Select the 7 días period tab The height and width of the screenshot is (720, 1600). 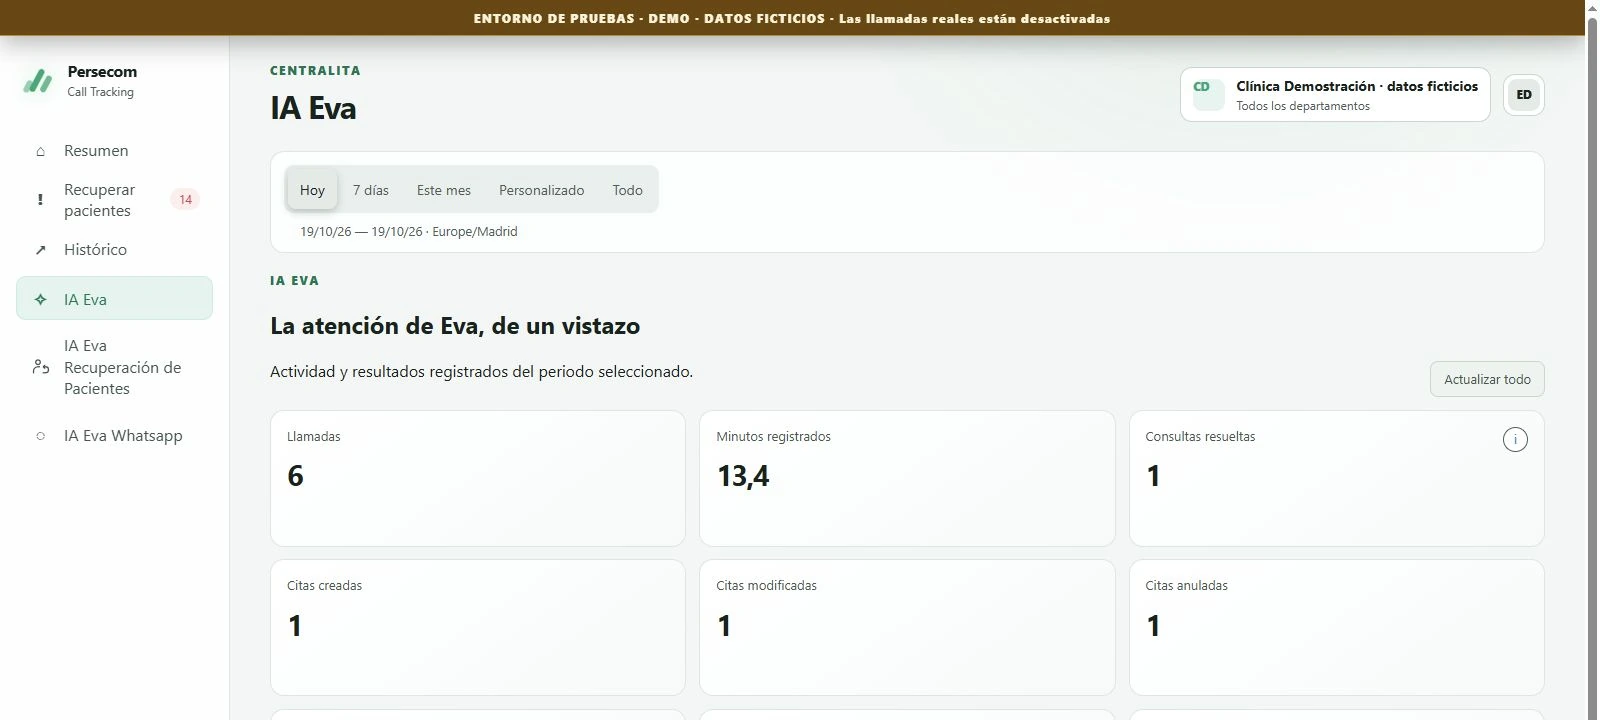tap(370, 190)
